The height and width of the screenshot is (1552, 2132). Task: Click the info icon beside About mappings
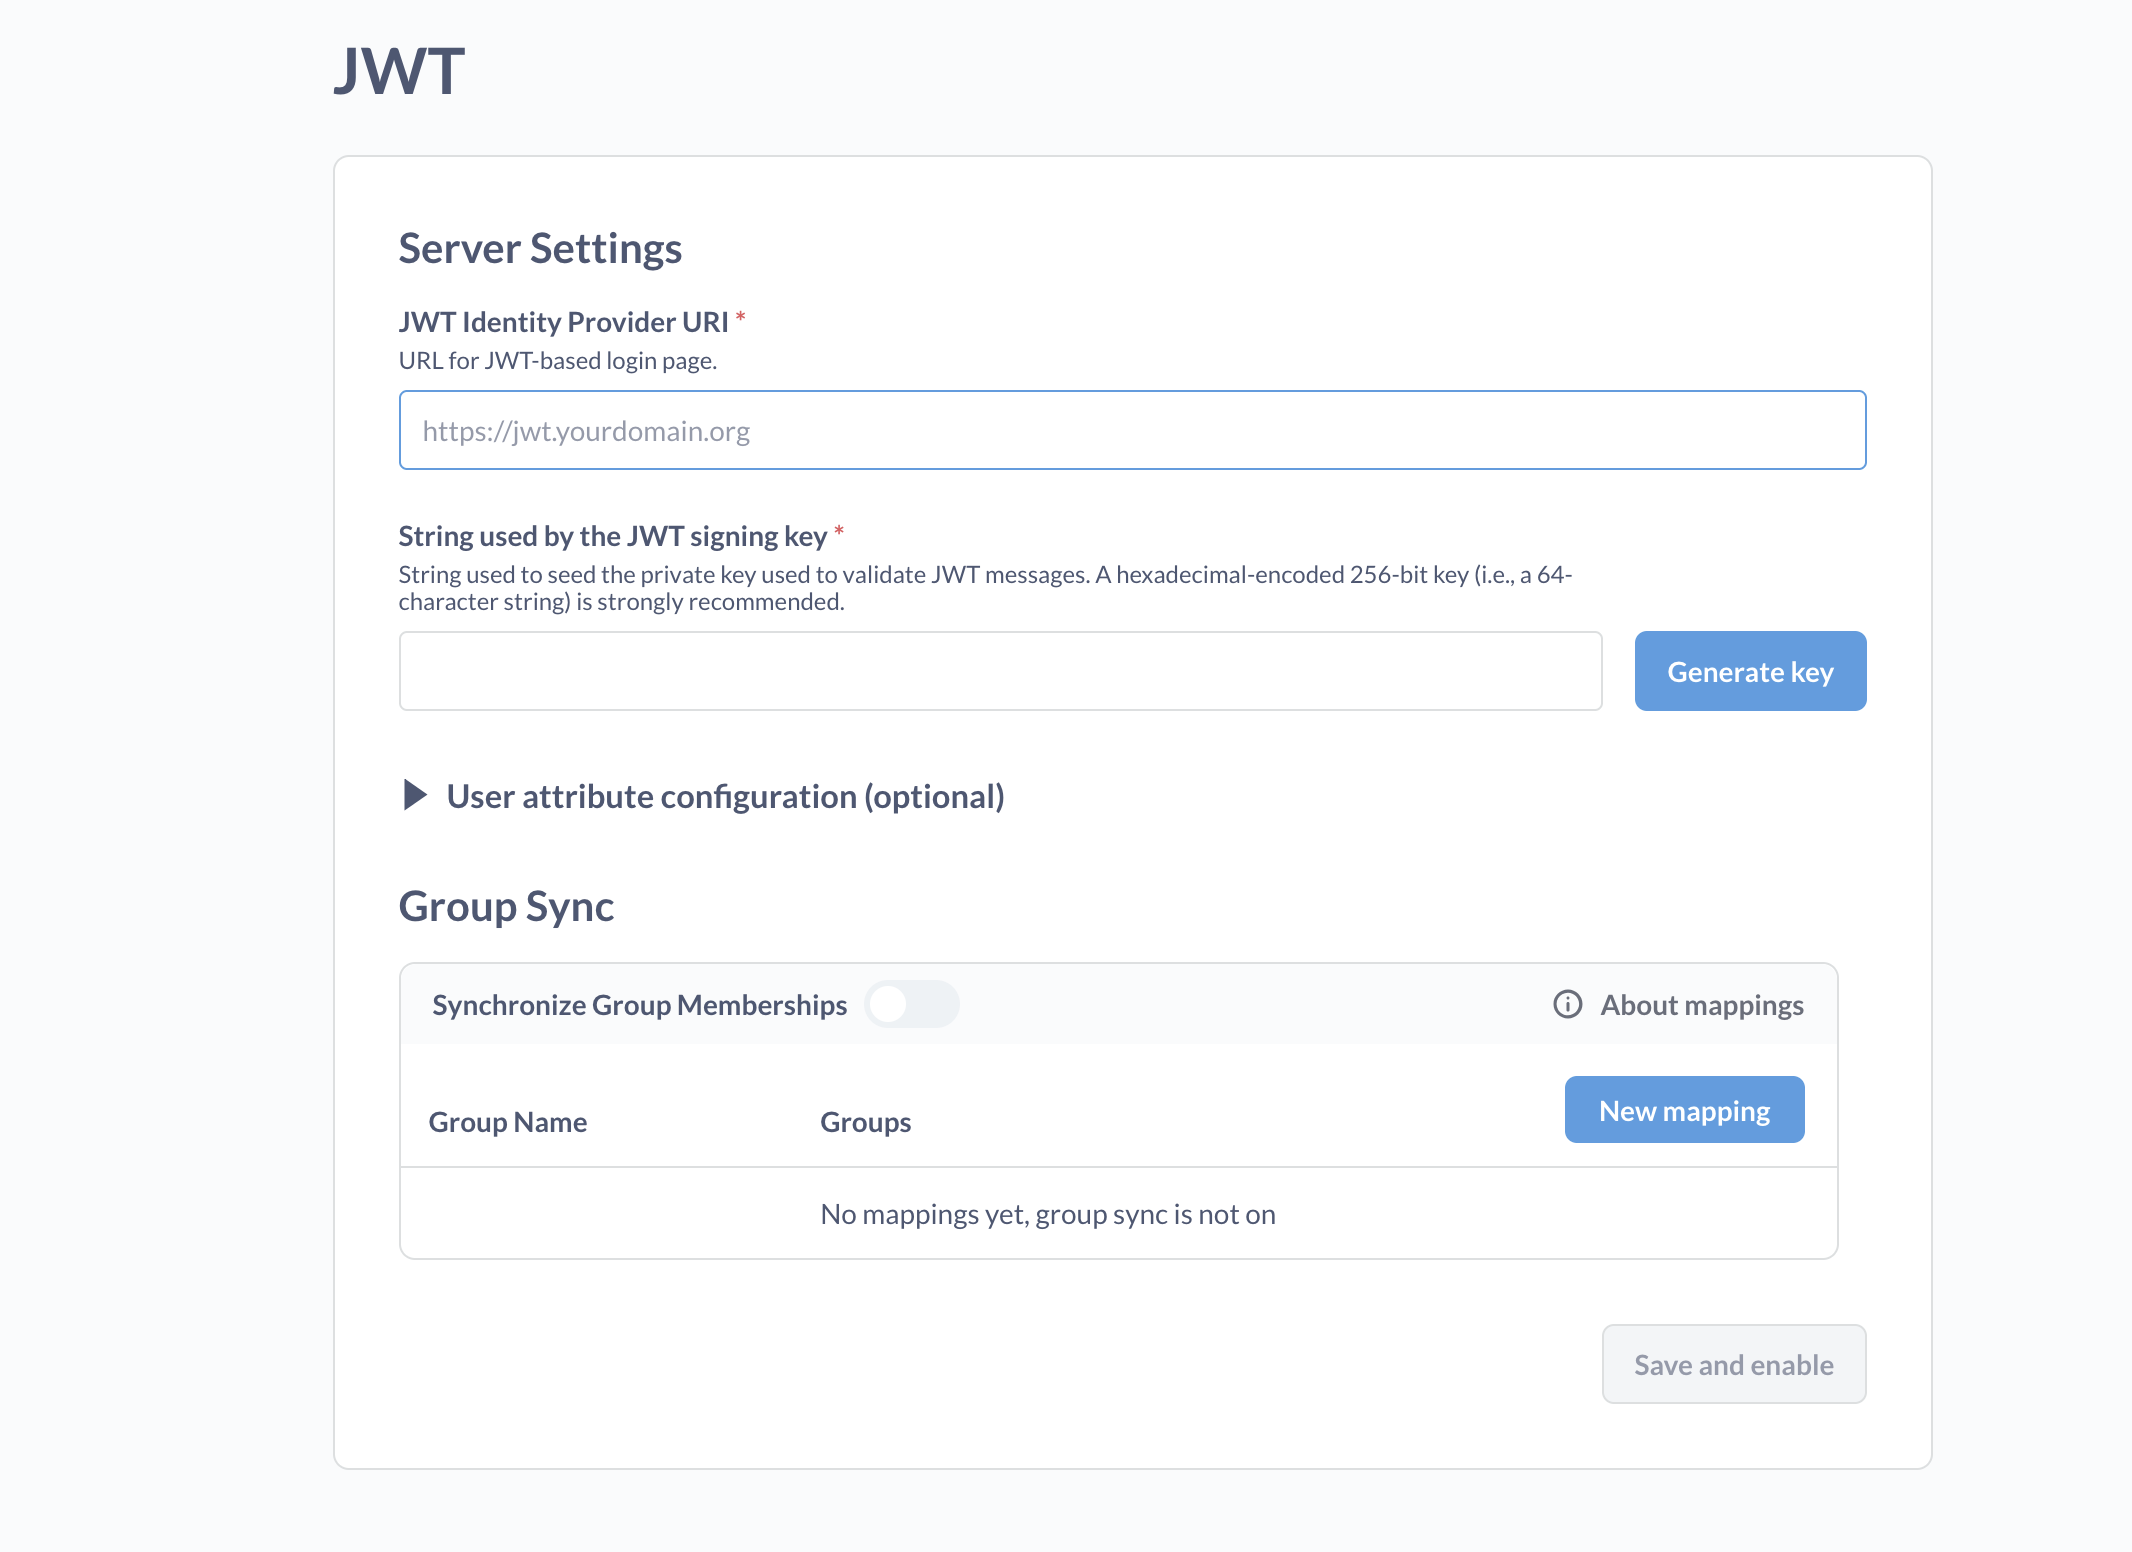point(1566,1005)
